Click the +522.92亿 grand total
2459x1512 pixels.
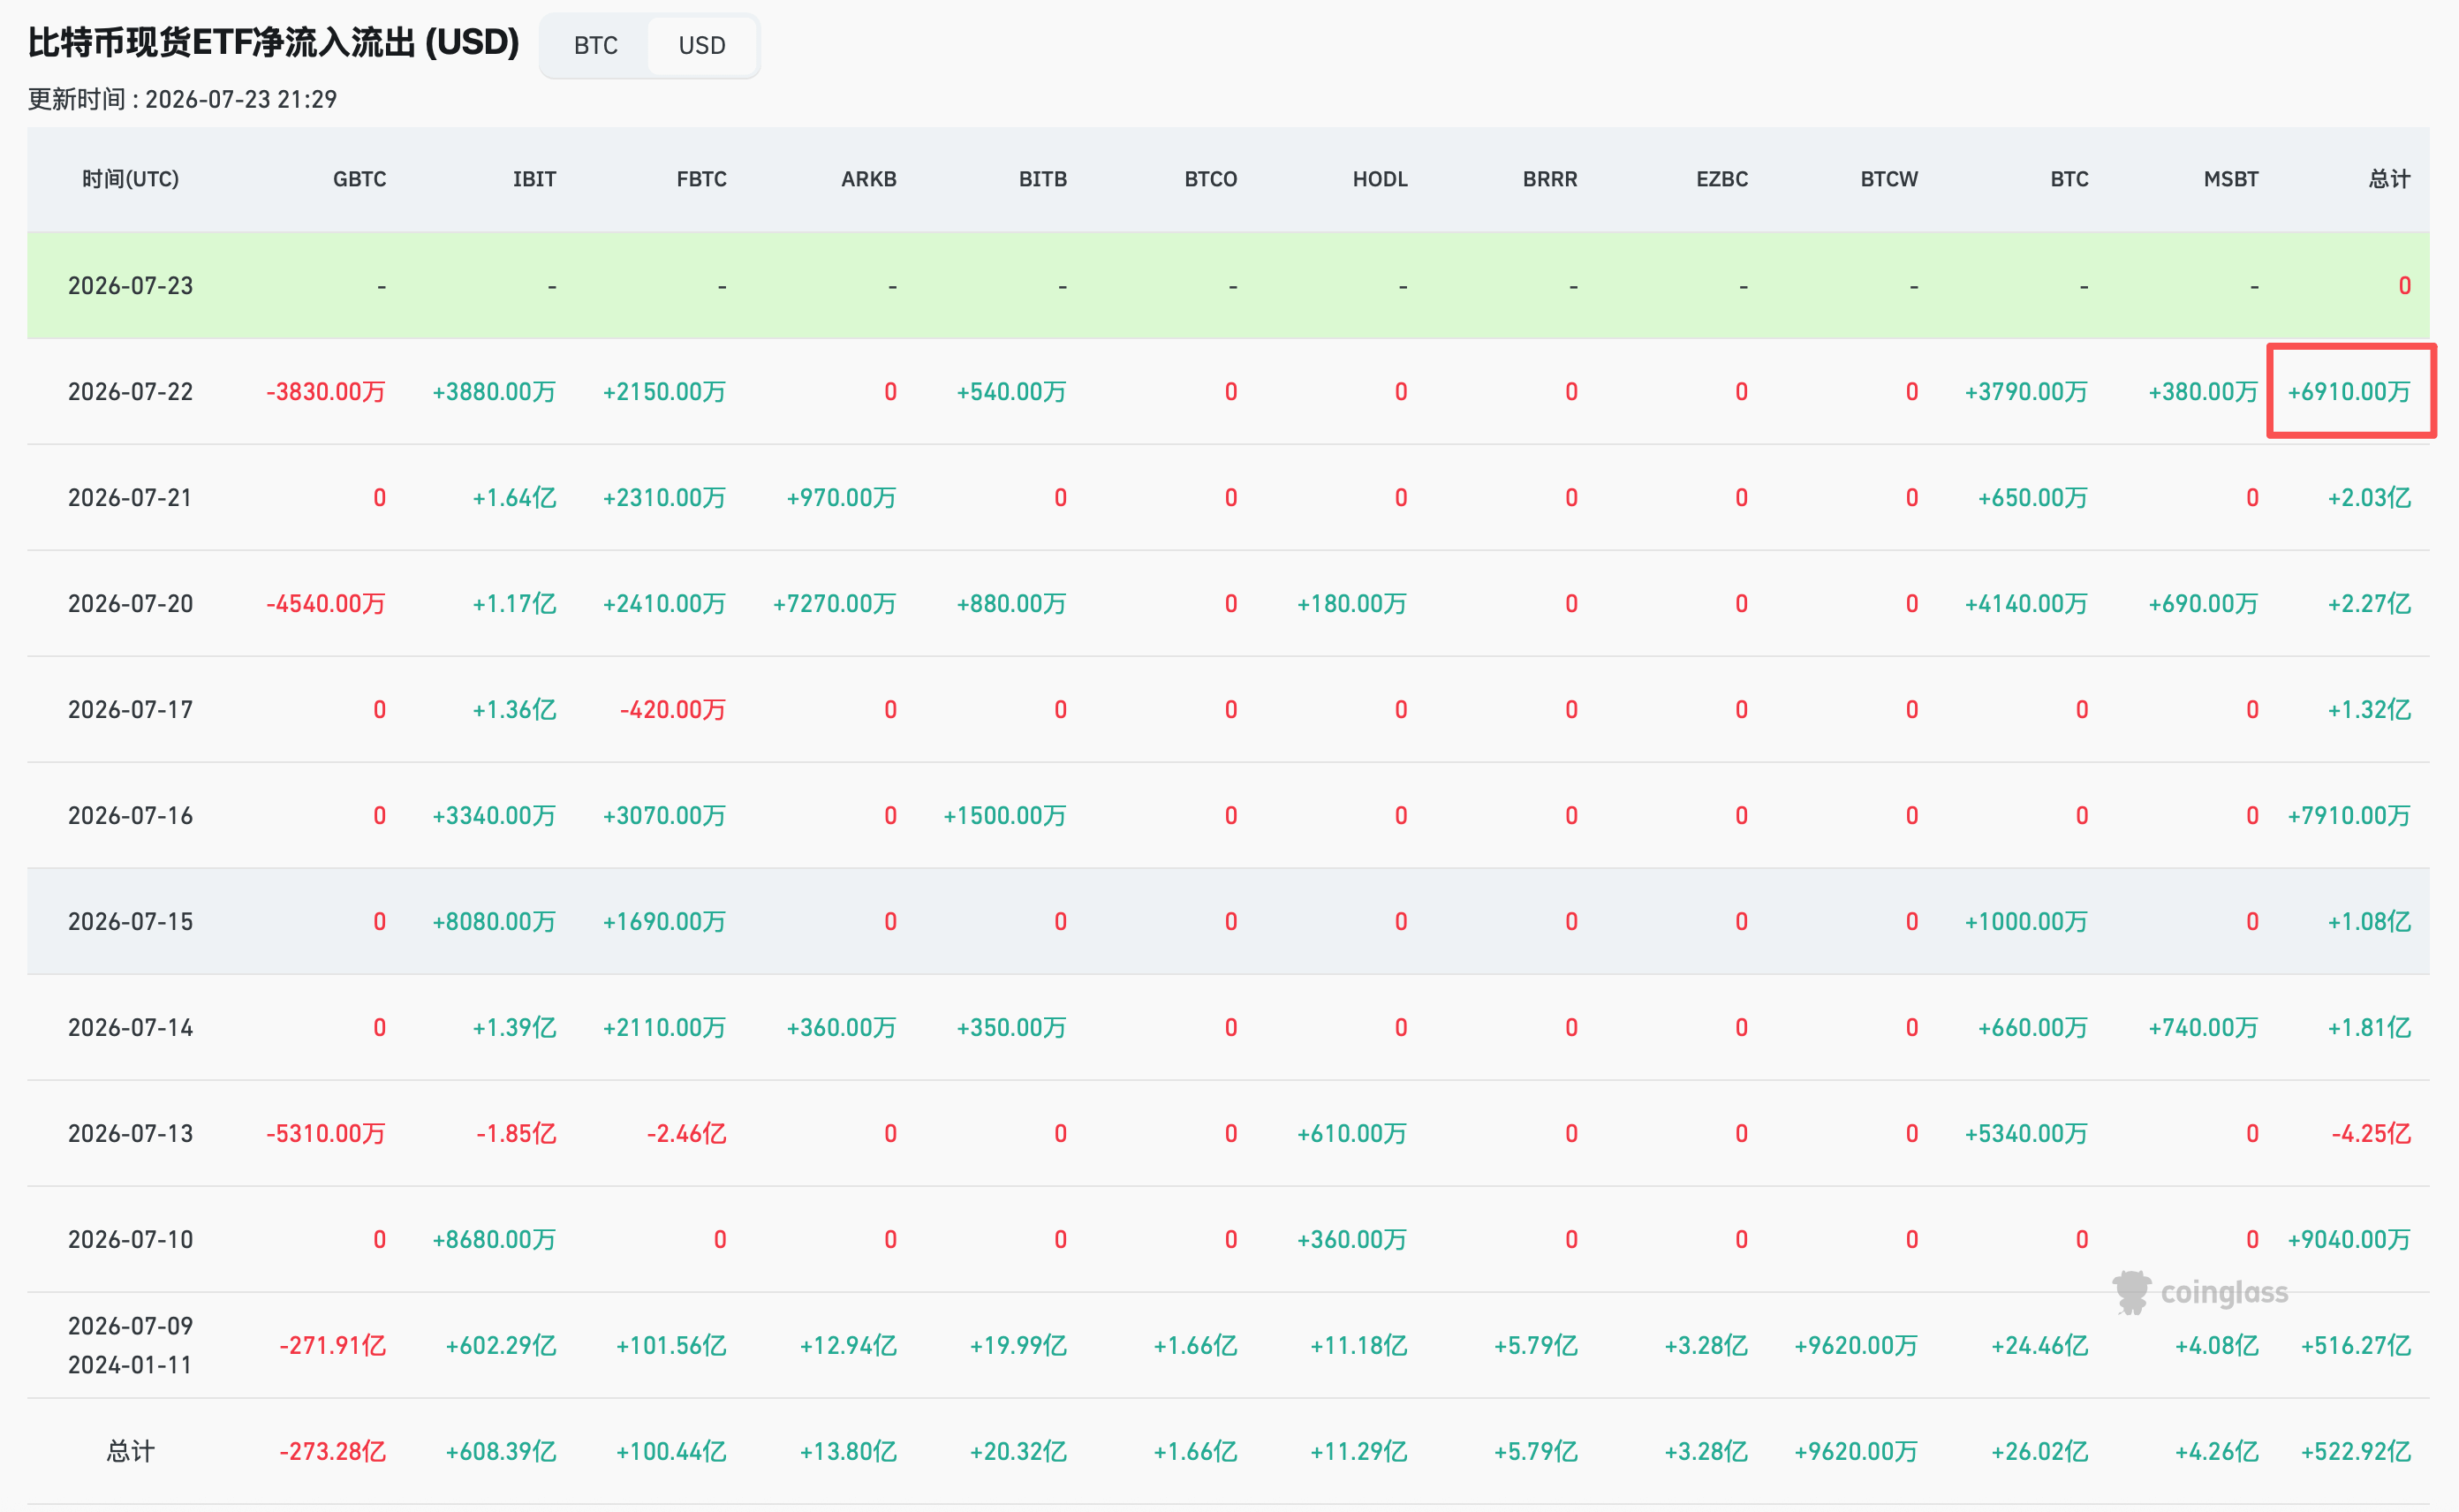tap(2355, 1451)
